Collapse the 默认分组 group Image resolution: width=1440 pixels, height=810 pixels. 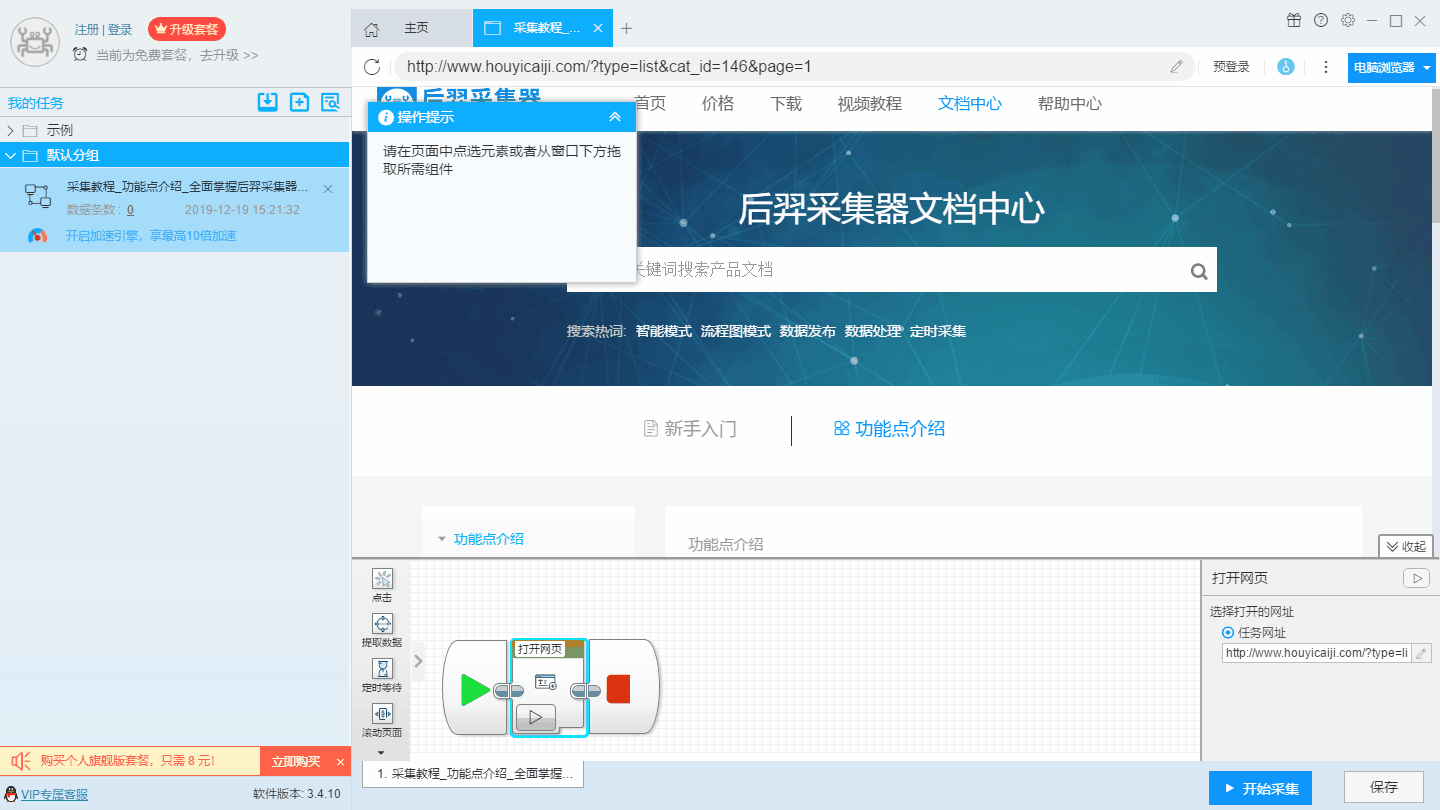(11, 155)
